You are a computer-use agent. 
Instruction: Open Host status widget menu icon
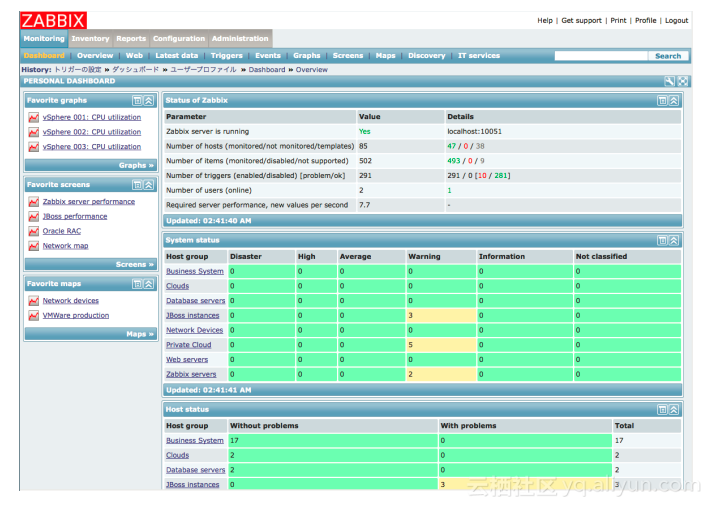[x=663, y=410]
